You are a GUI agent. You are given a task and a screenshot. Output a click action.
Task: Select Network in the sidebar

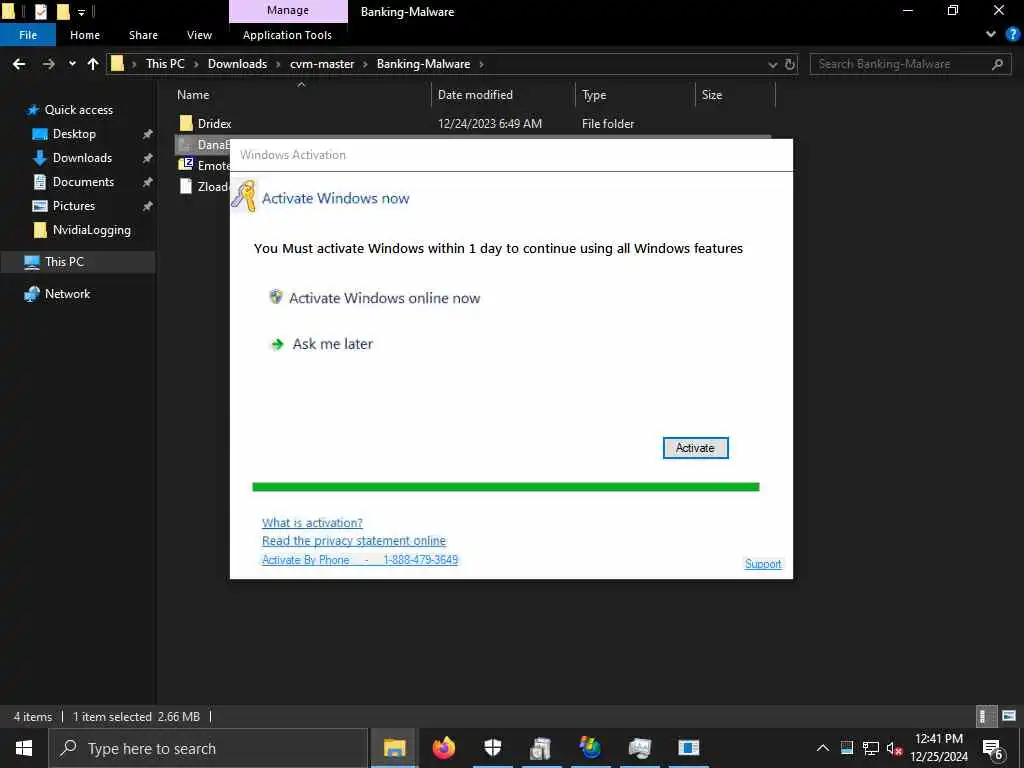(67, 294)
